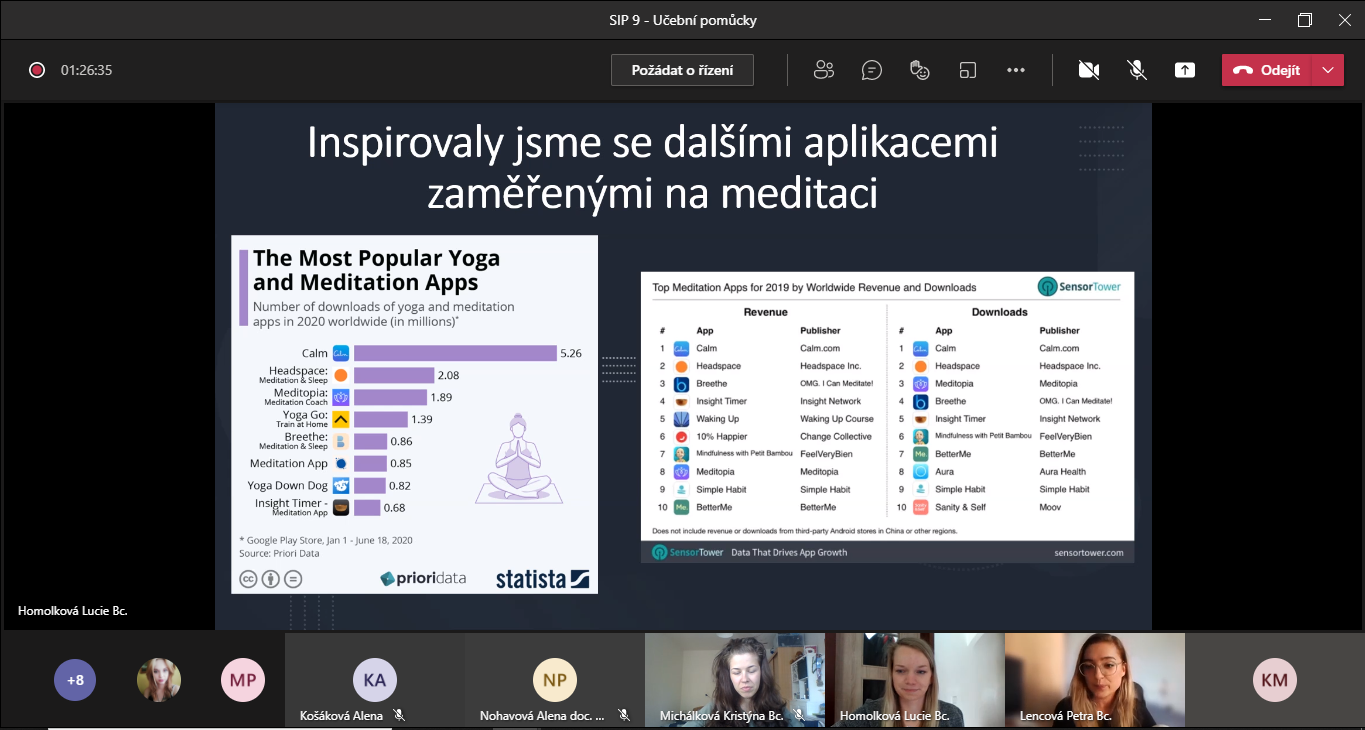Screen dimensions: 1365x730
Task: Select Michálková Kristýna's video tile
Action: [x=735, y=679]
